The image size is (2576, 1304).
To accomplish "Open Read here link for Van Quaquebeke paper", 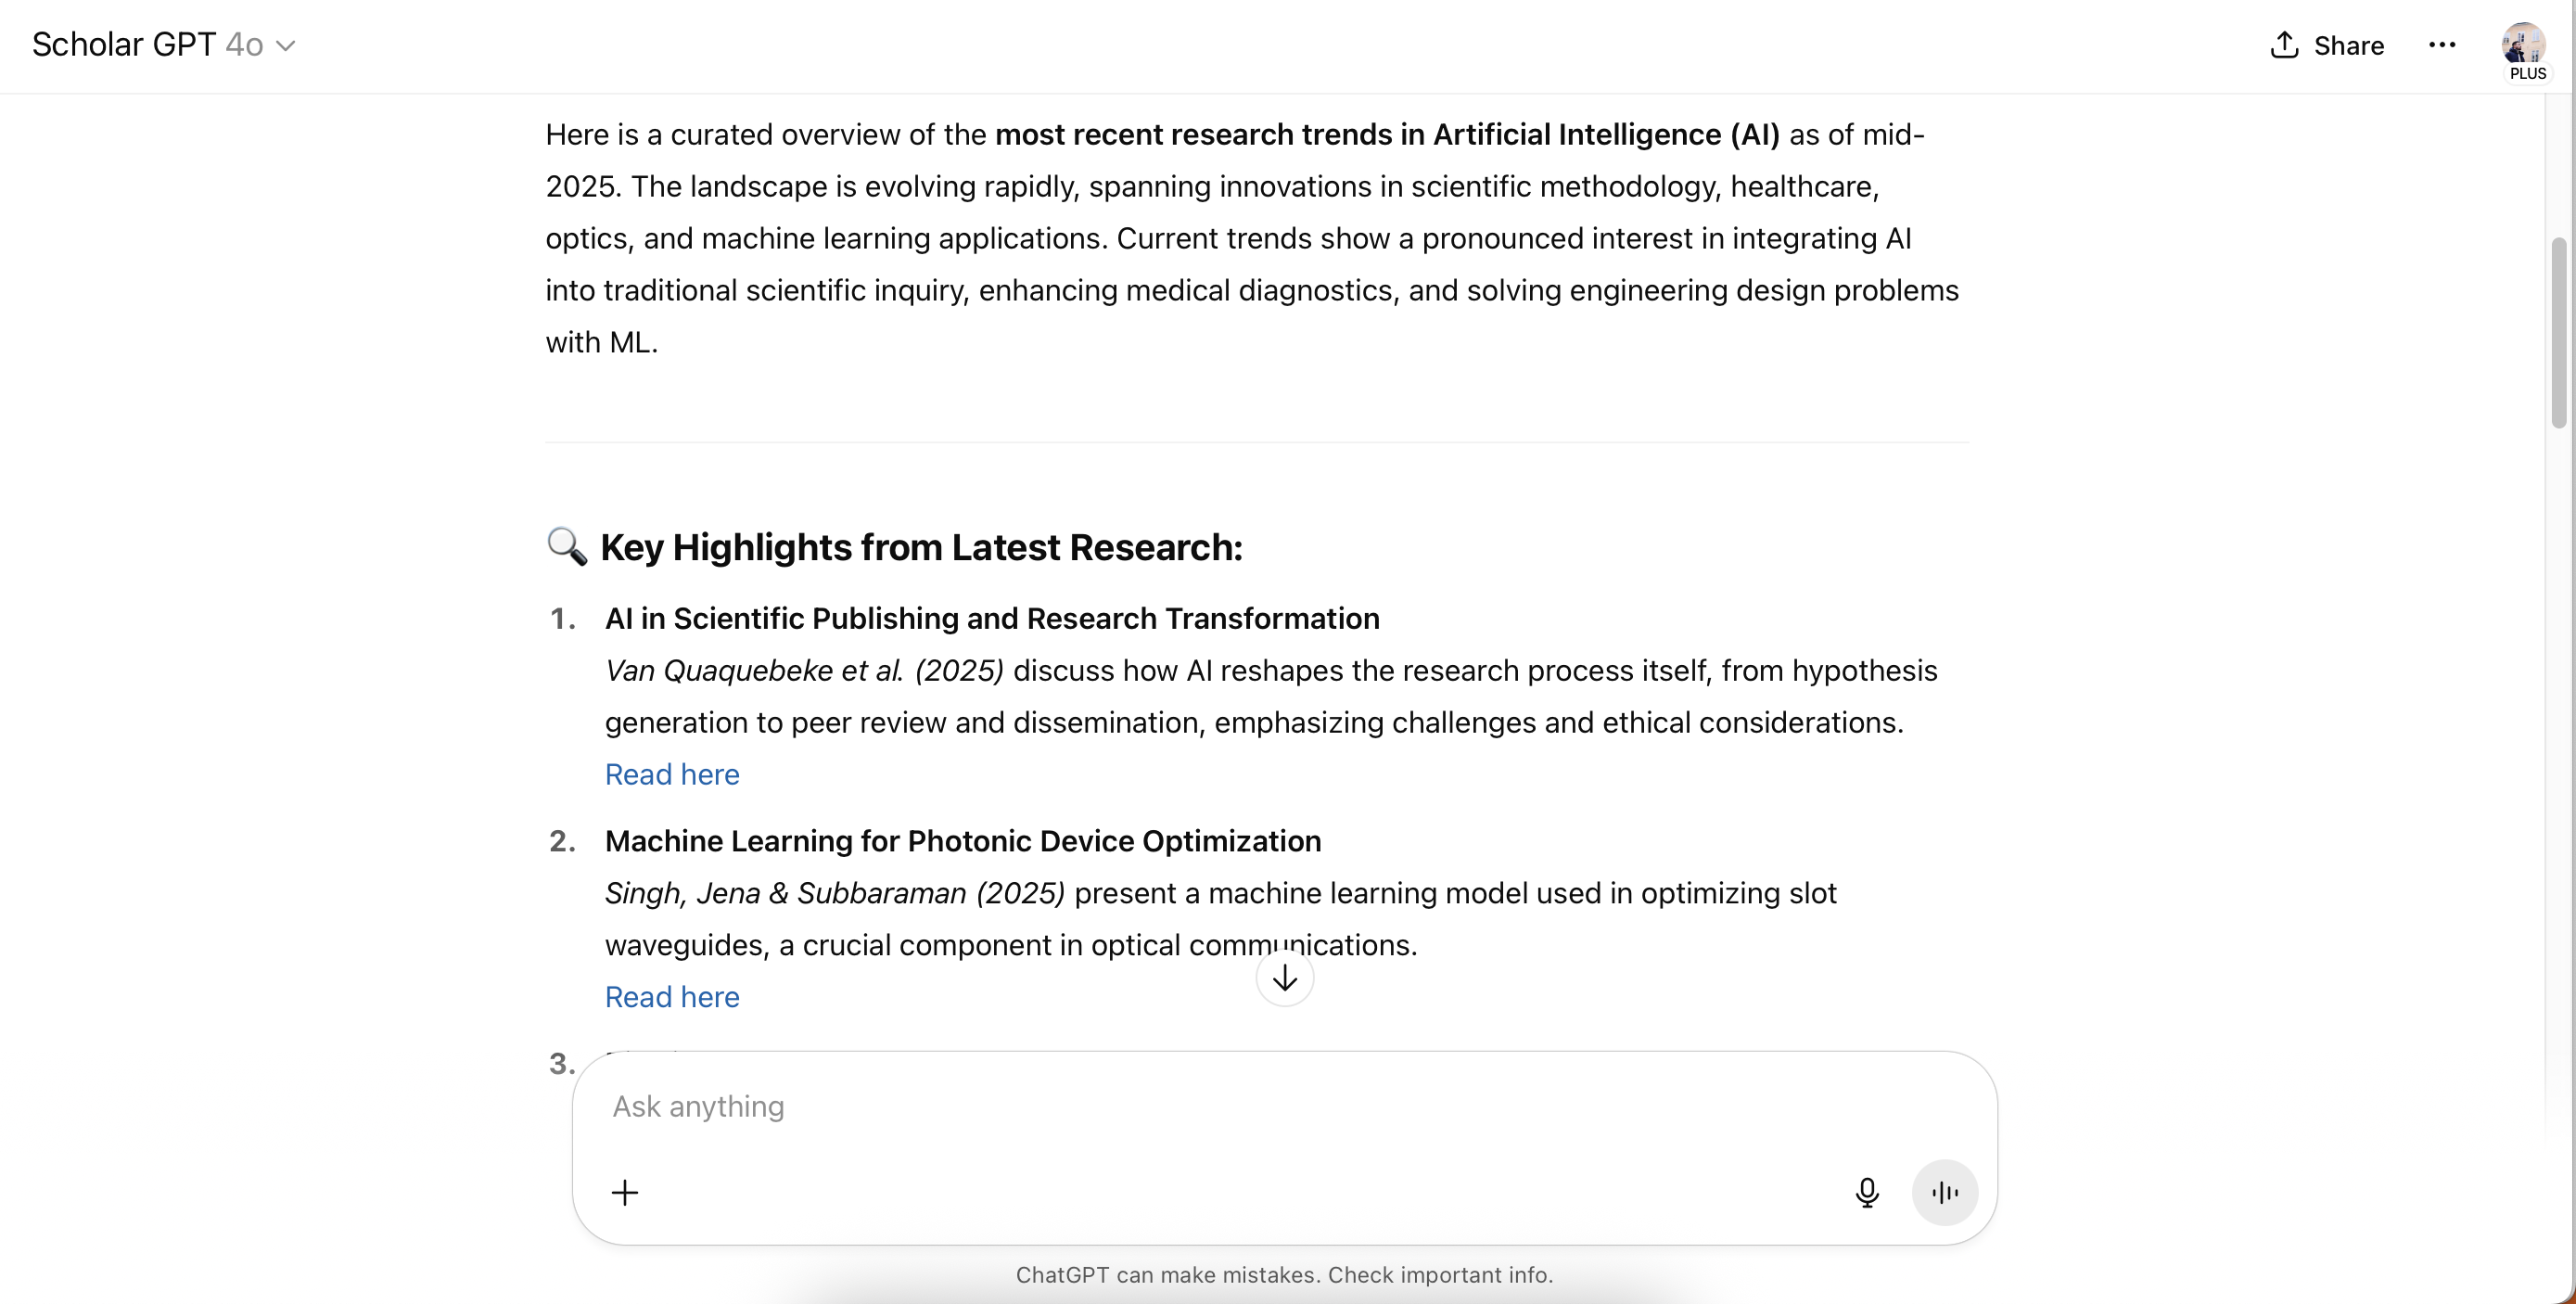I will tap(672, 774).
